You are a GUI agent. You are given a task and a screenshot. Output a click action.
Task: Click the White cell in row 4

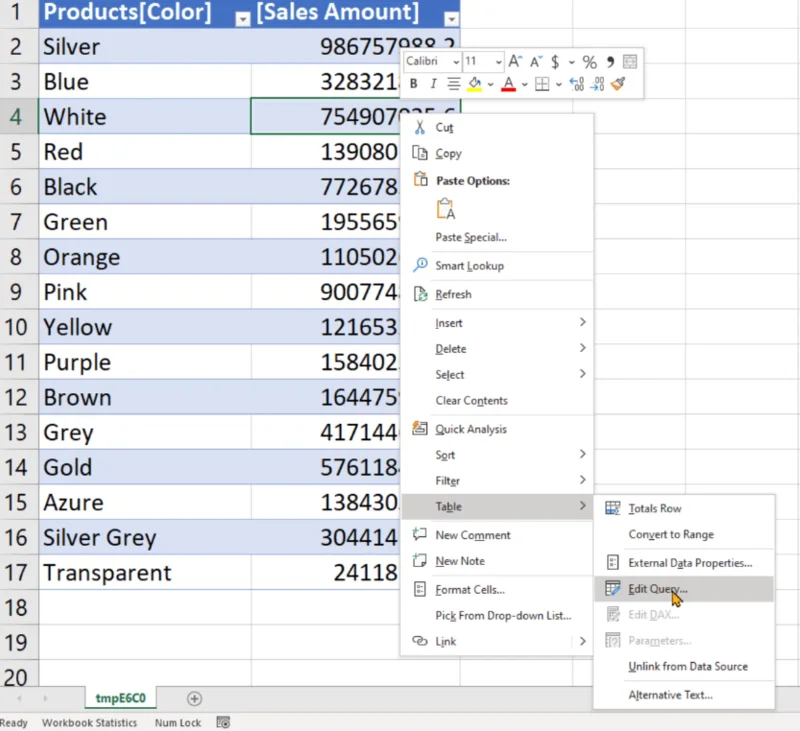click(x=145, y=117)
